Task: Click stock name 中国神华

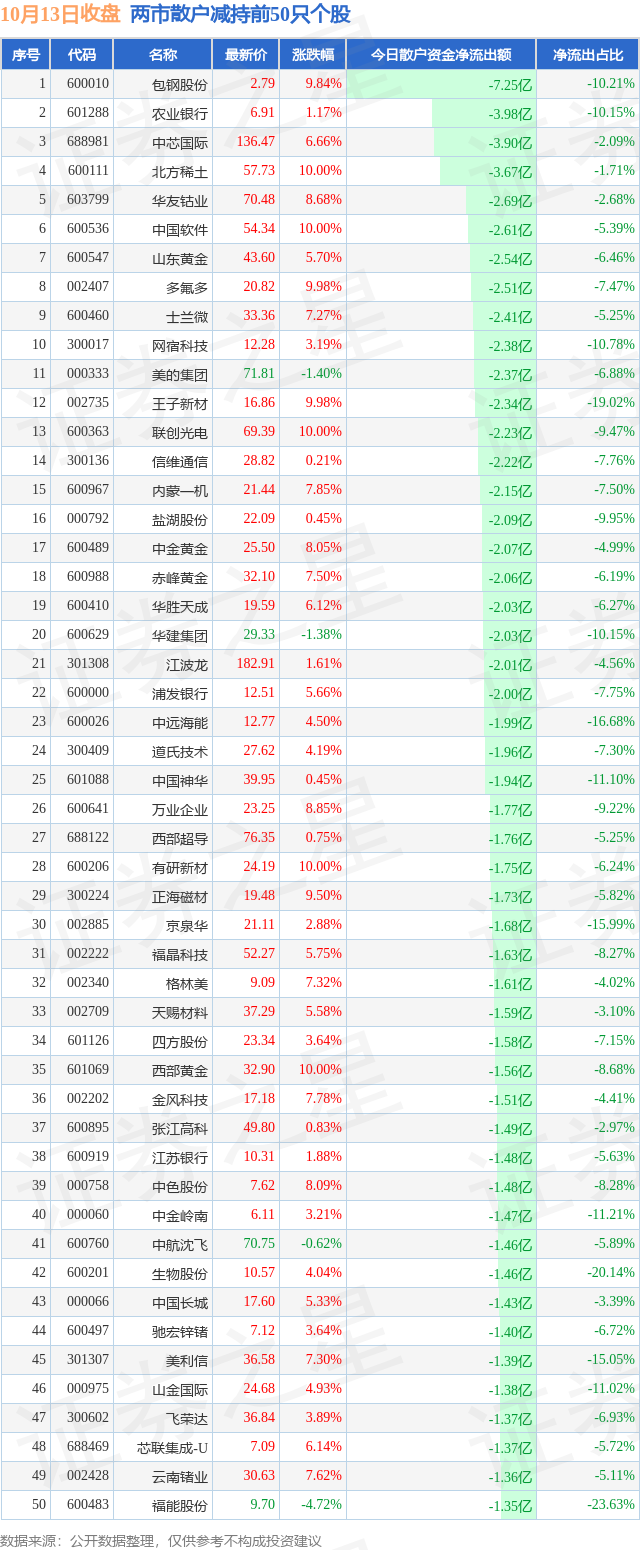Action: click(180, 781)
